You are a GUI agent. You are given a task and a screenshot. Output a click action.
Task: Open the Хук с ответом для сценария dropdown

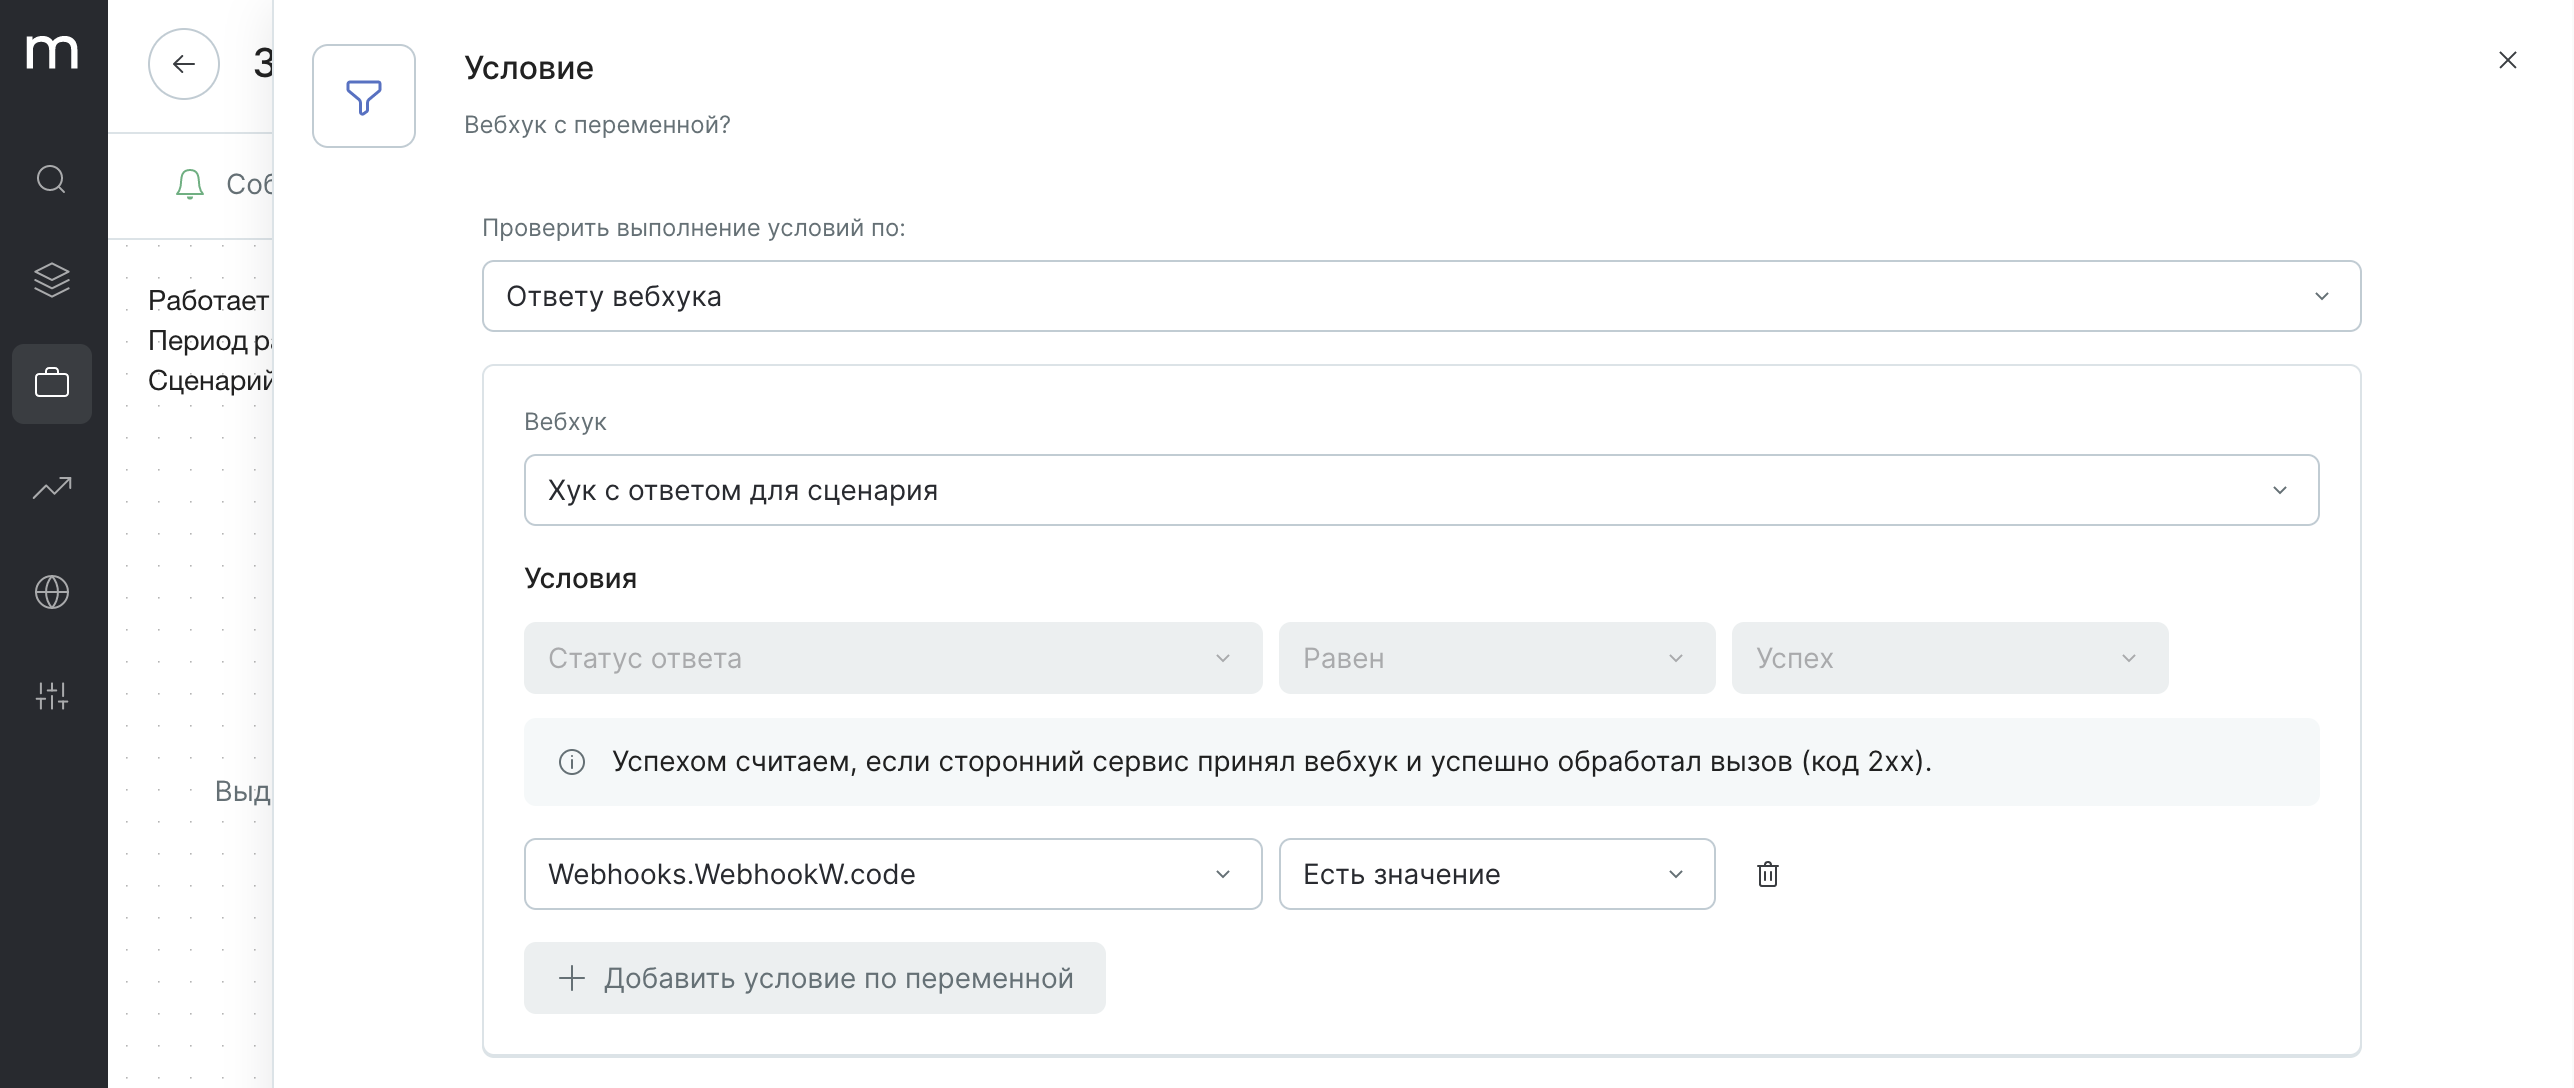1421,490
